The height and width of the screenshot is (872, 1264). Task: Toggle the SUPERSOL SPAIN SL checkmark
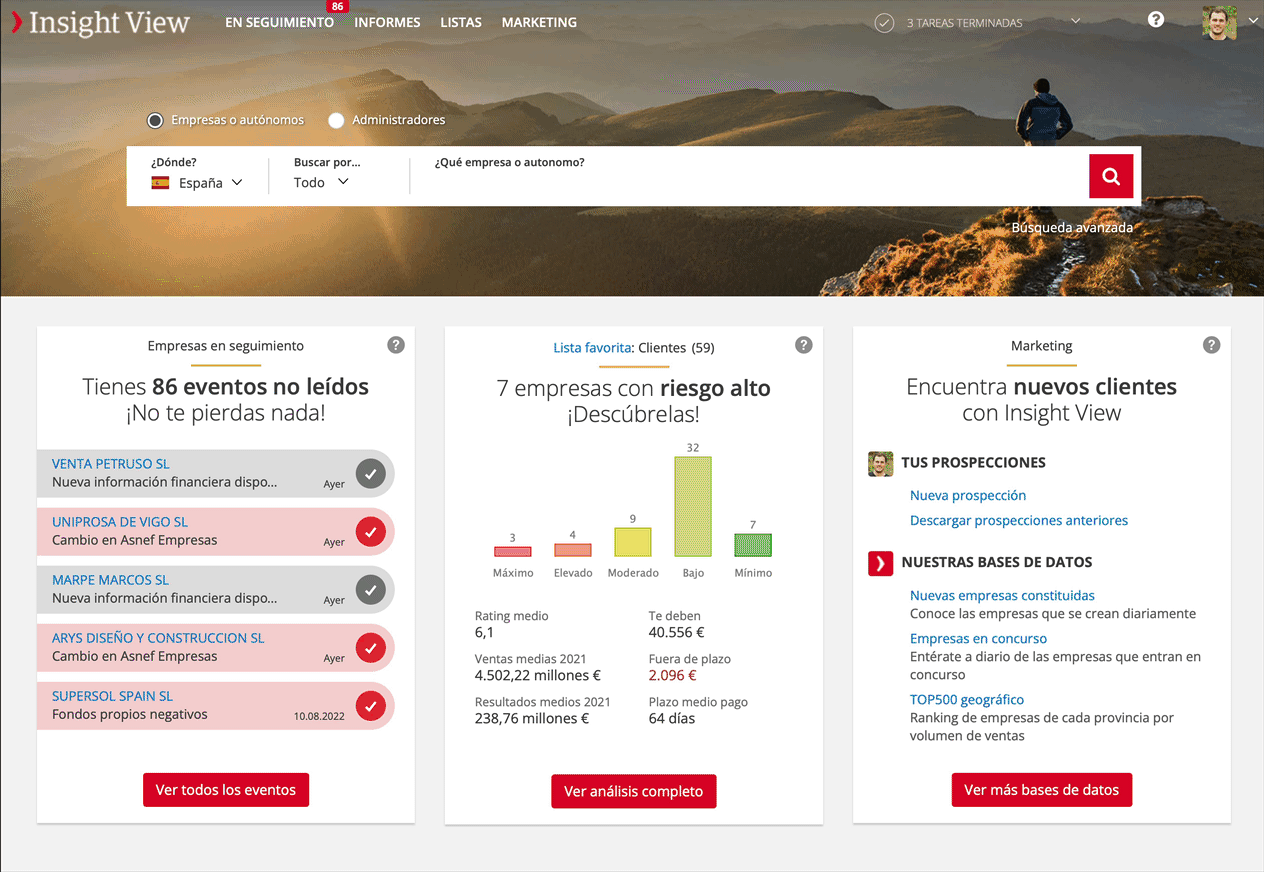pyautogui.click(x=371, y=706)
